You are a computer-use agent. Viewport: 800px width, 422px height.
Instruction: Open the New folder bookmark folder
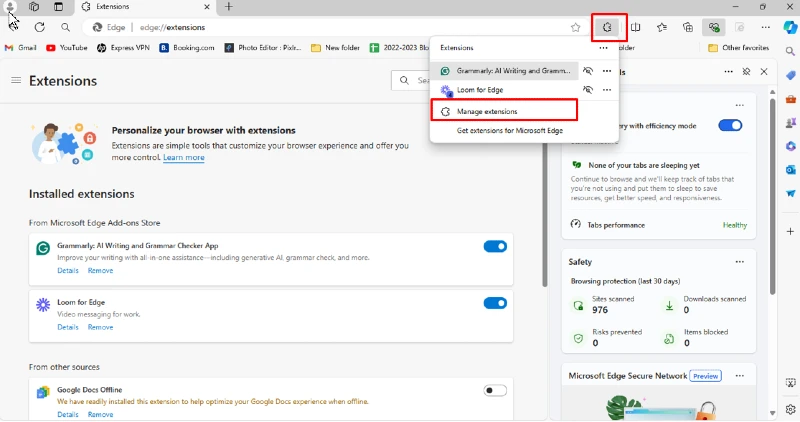click(335, 47)
